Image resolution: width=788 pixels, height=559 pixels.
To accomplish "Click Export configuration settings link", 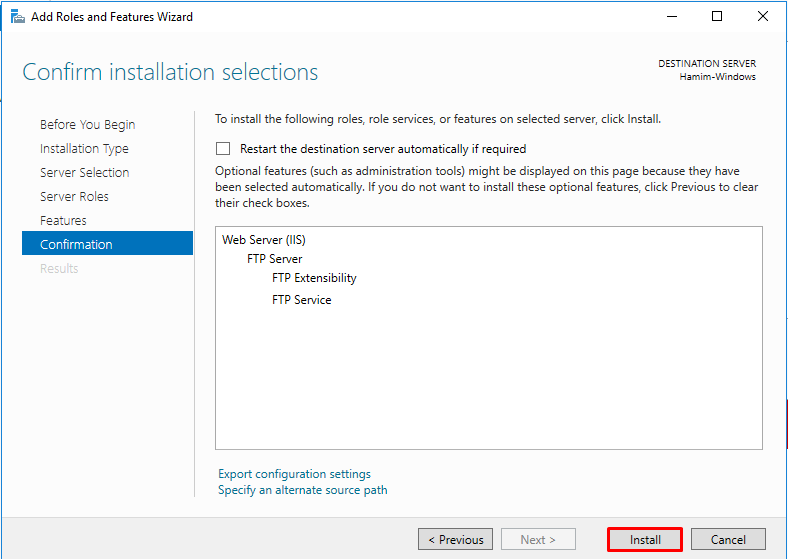I will [x=294, y=474].
